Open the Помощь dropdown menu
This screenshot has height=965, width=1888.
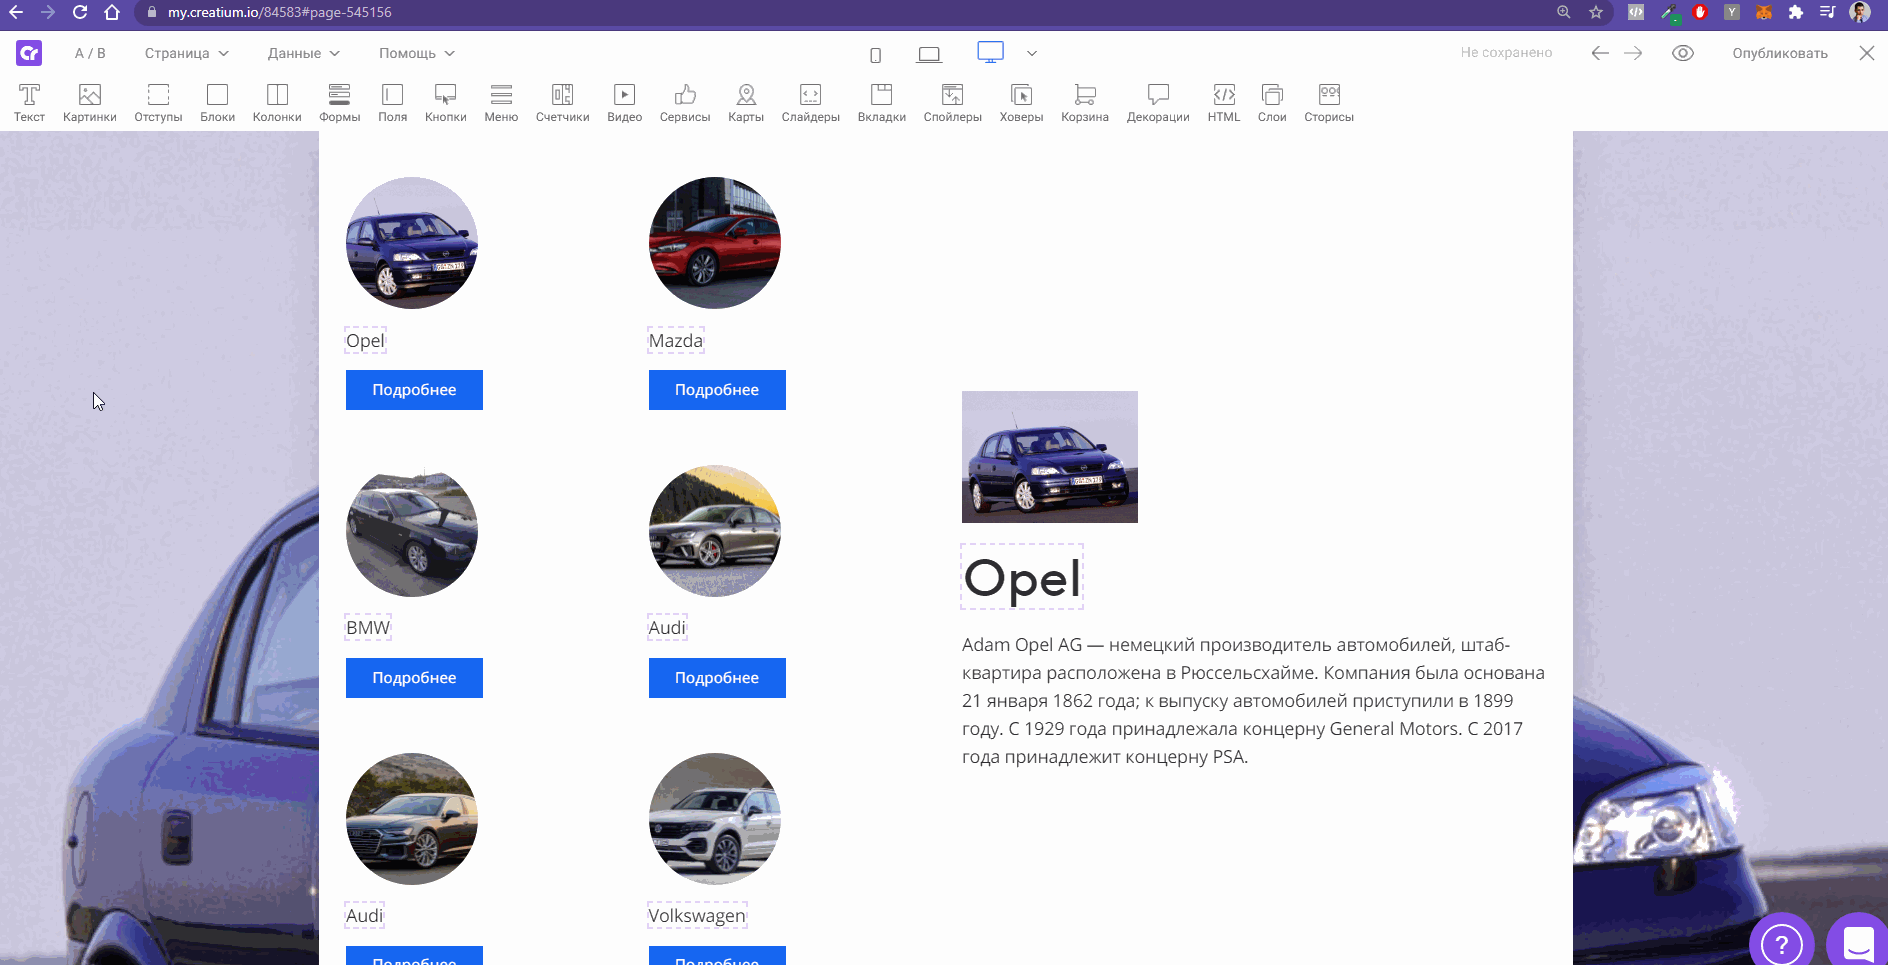coord(417,53)
